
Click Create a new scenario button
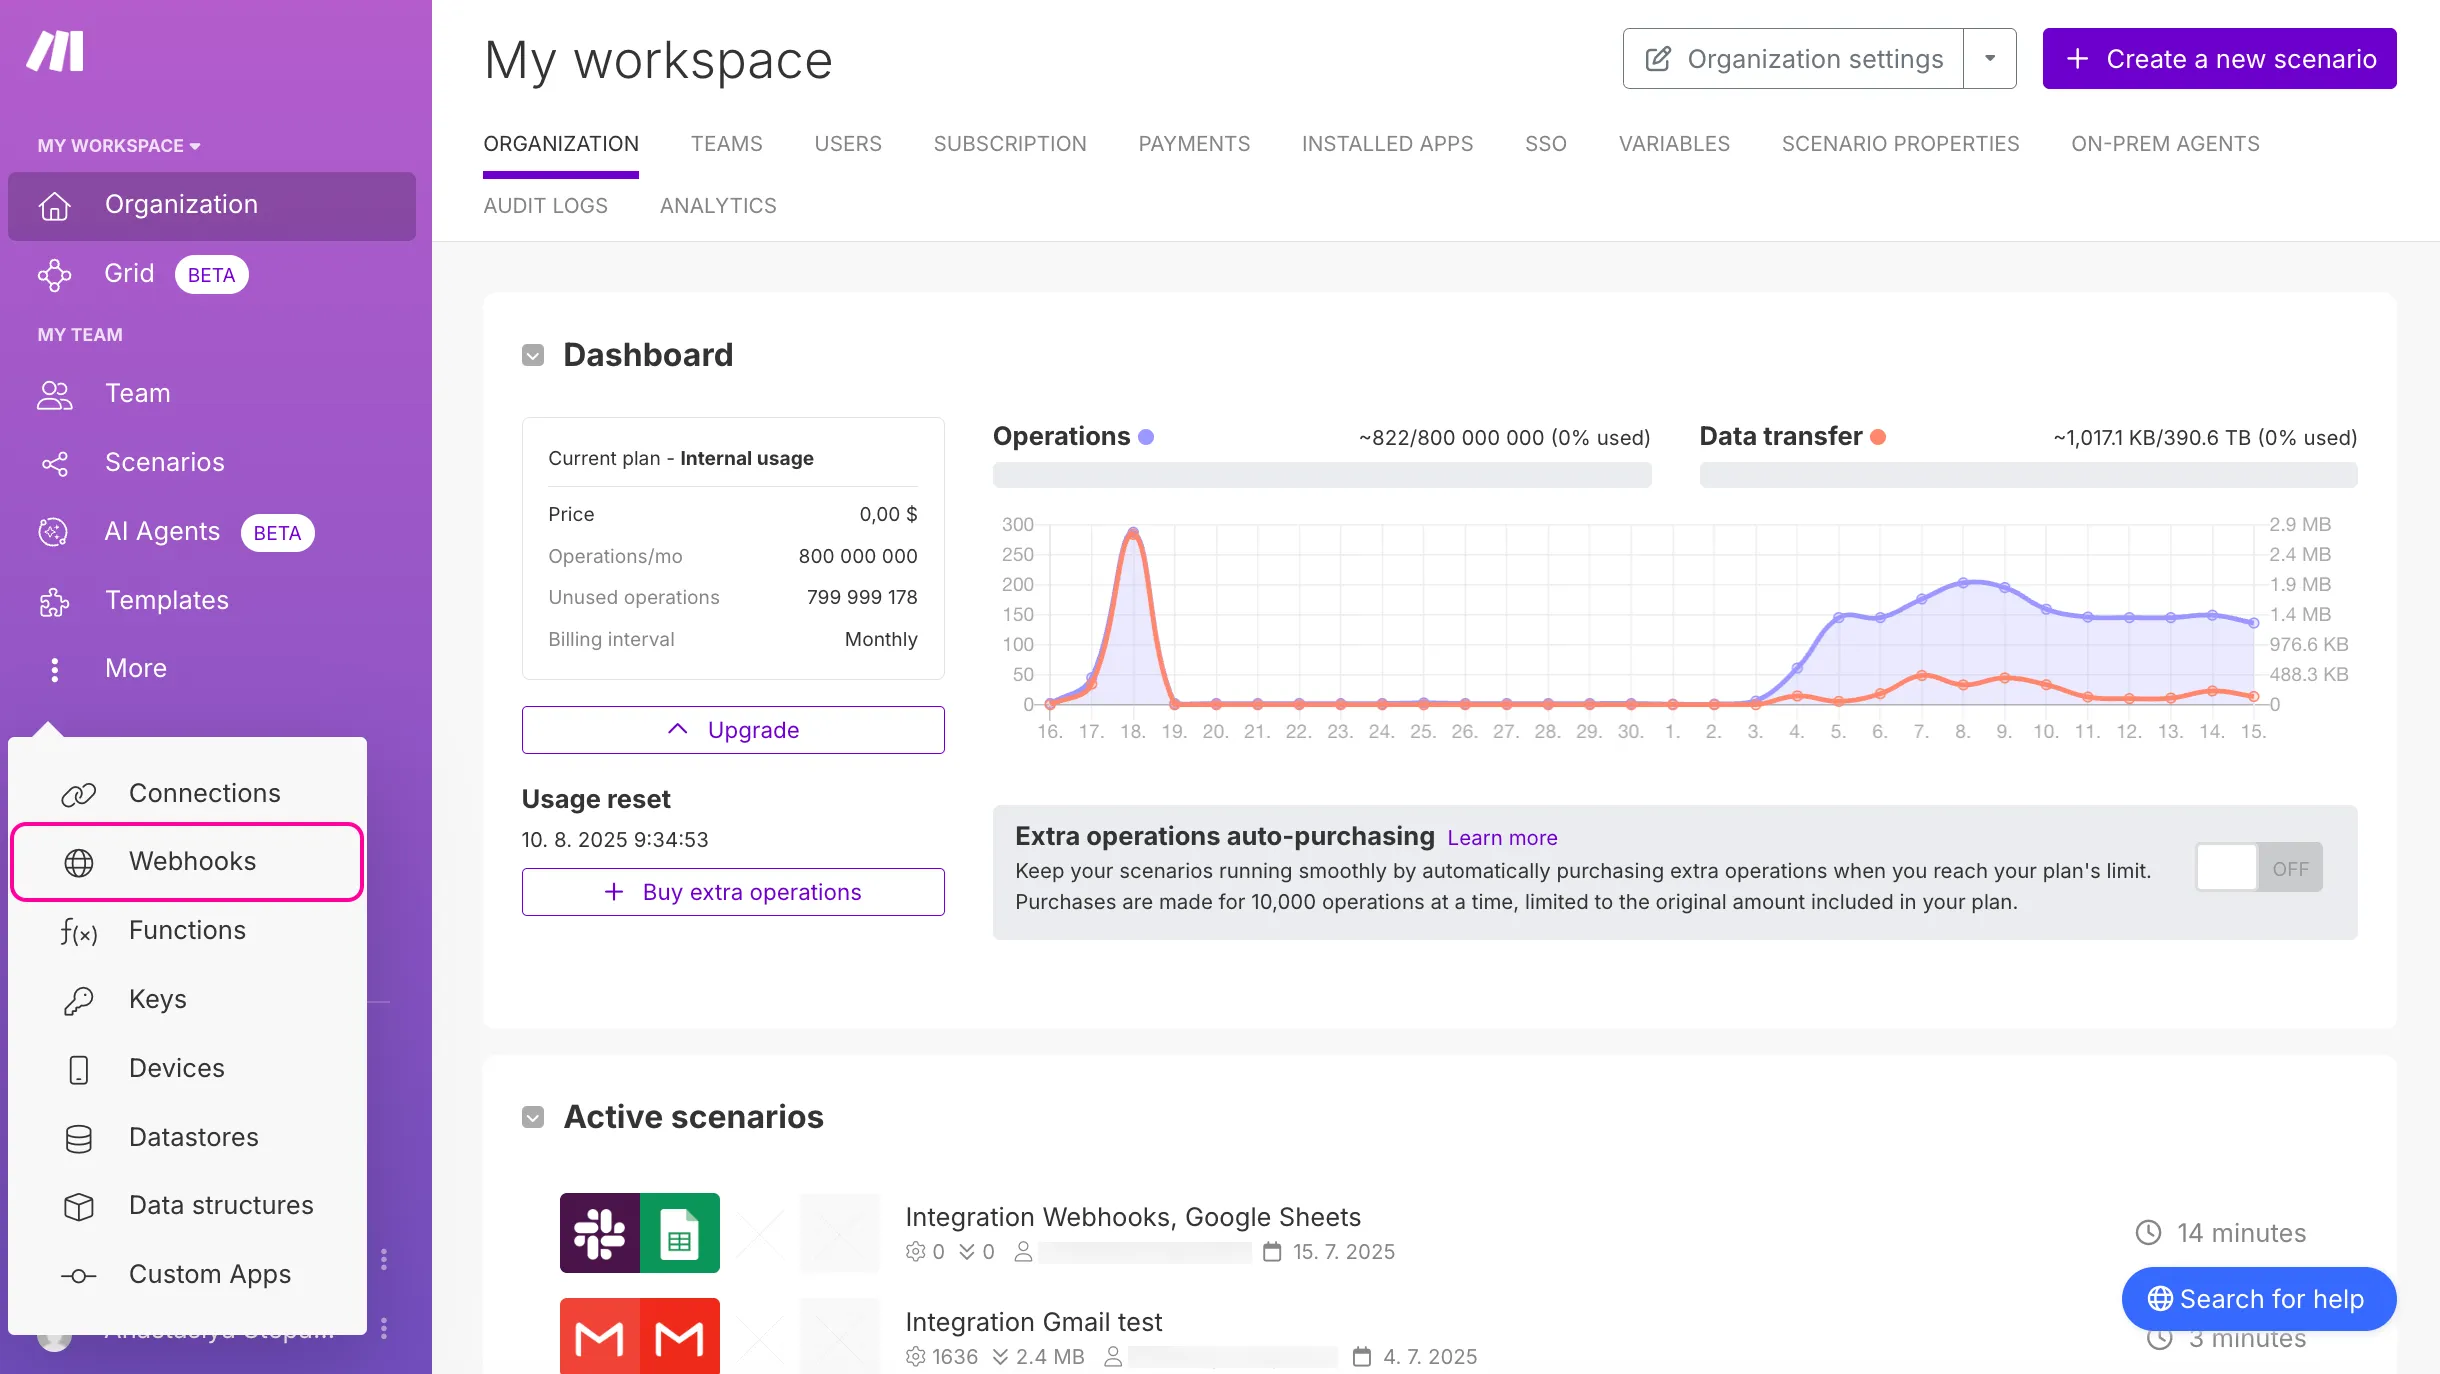[2219, 59]
